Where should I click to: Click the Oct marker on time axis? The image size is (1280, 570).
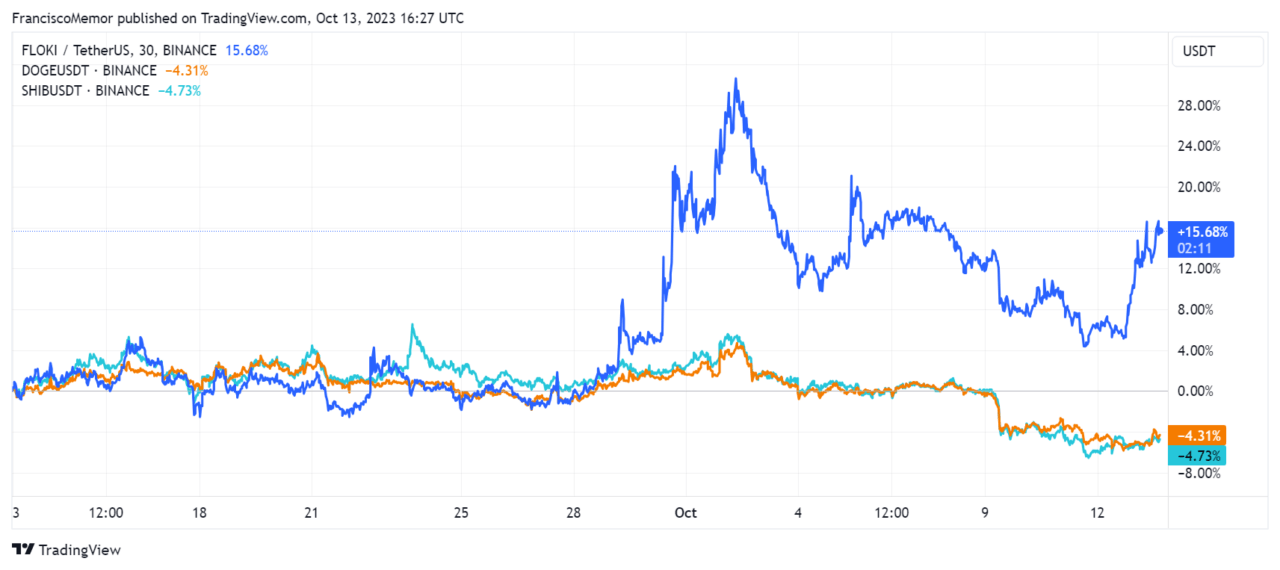685,513
